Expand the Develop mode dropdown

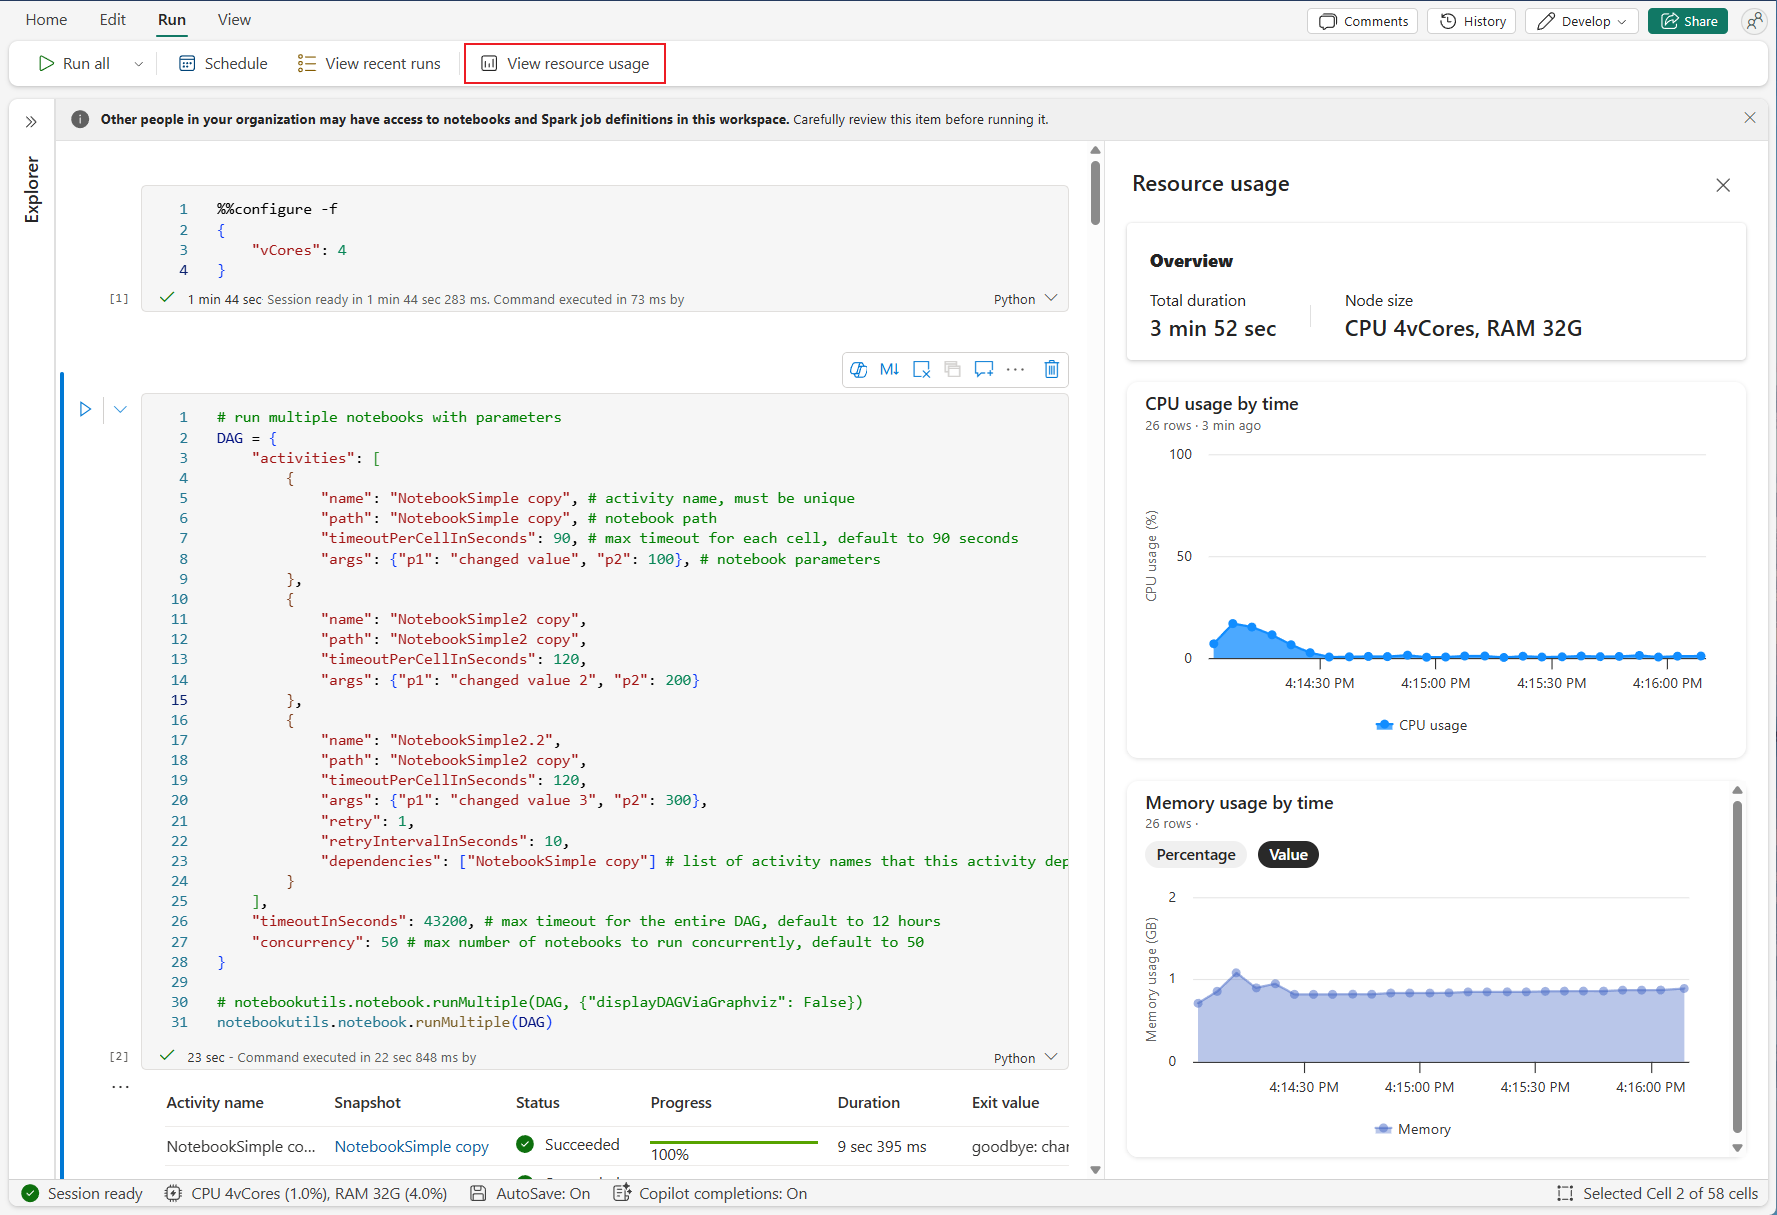click(1585, 21)
